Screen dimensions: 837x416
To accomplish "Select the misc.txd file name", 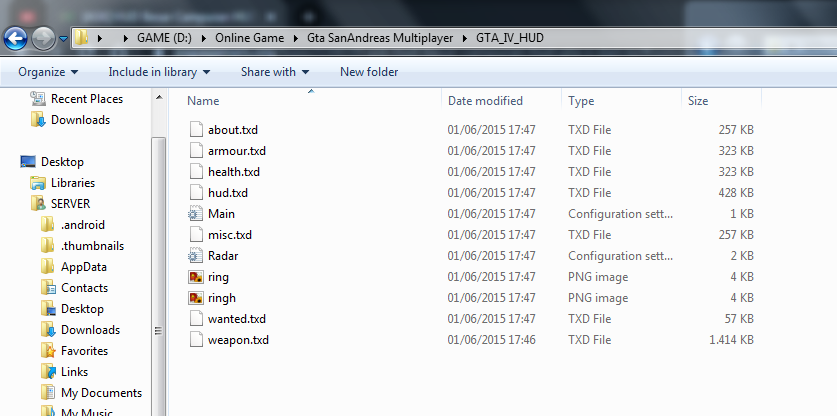I will click(x=230, y=235).
